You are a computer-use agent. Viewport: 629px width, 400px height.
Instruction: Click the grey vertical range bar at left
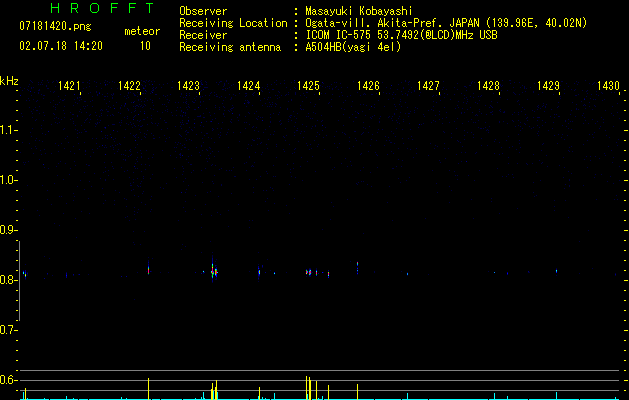[x=19, y=281]
